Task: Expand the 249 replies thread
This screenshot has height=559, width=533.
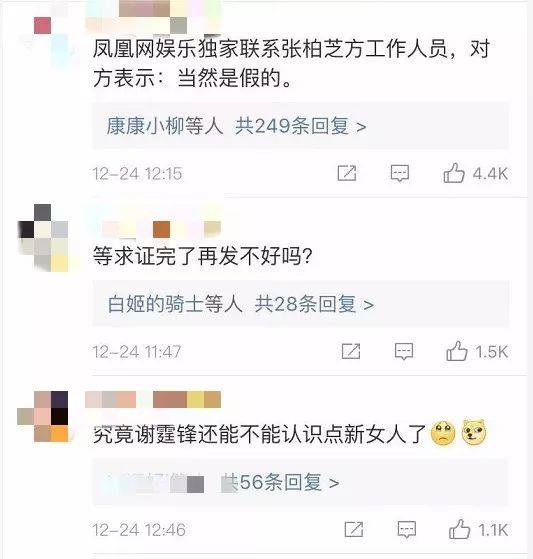Action: (300, 126)
